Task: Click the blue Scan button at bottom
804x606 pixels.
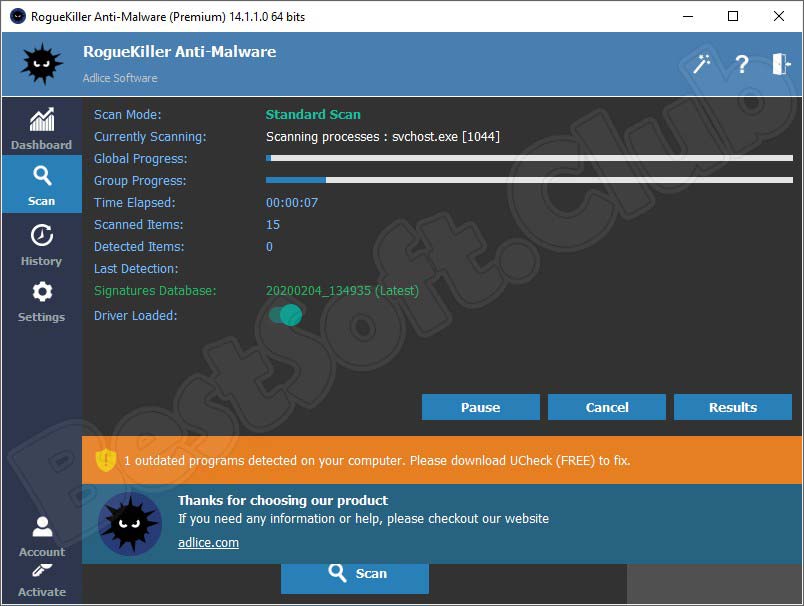Action: [x=355, y=573]
